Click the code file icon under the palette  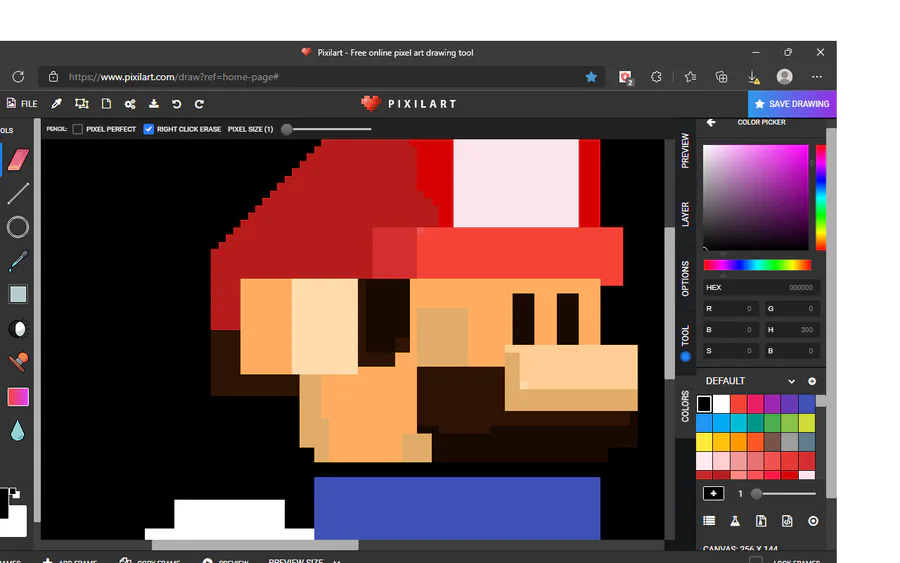pos(787,521)
